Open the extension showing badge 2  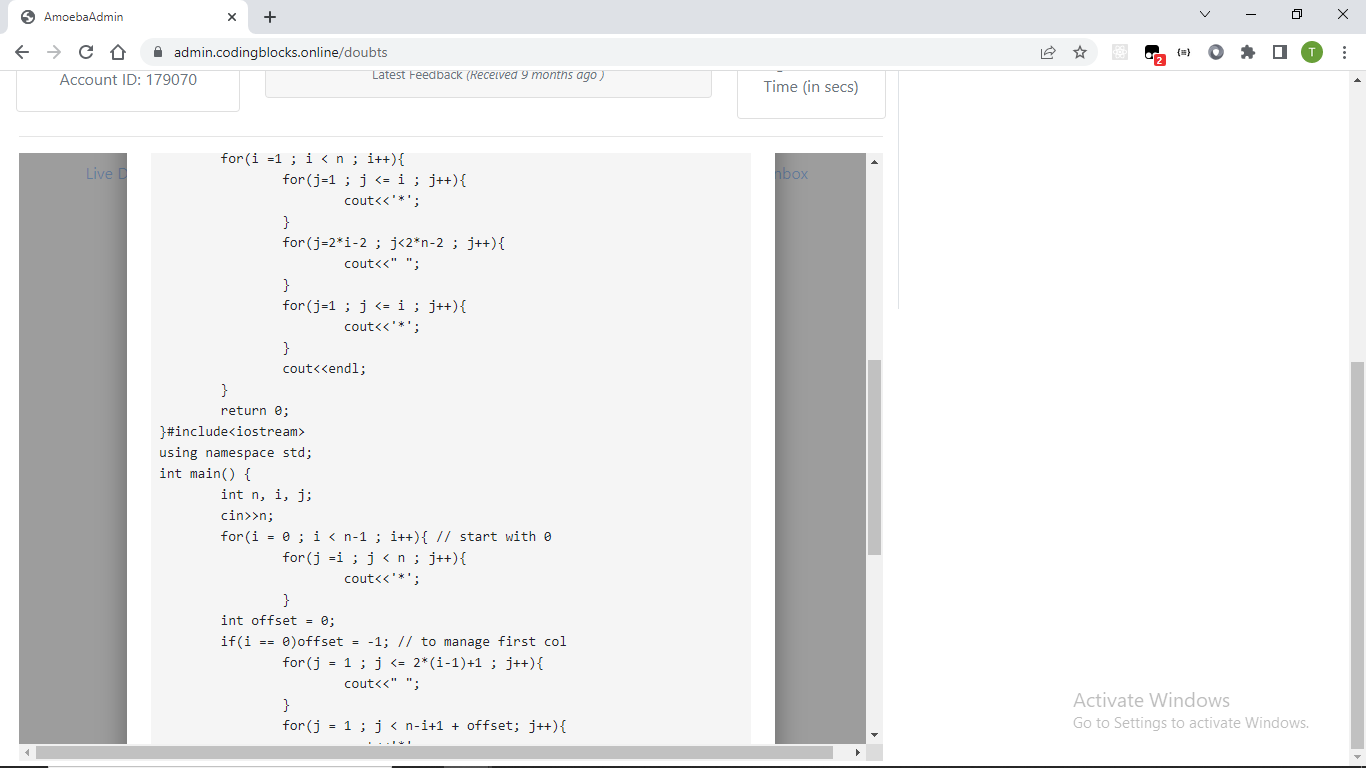1152,53
